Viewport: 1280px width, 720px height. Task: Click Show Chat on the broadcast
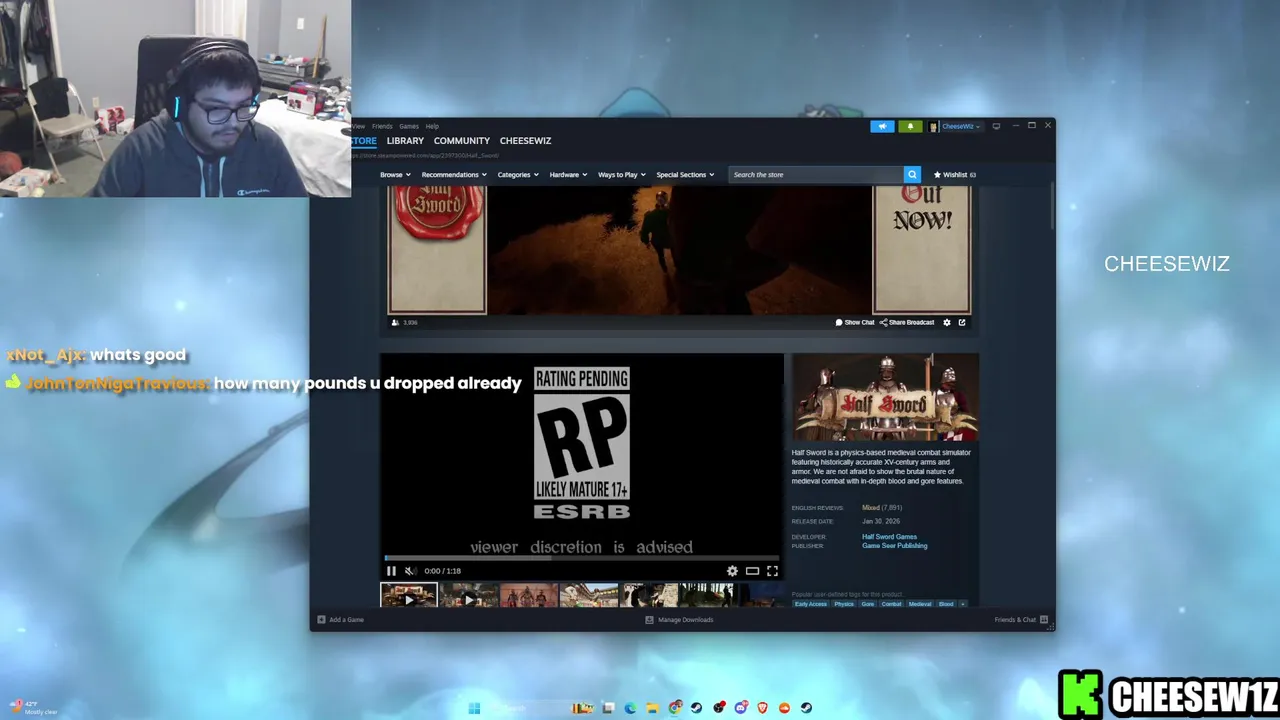855,322
